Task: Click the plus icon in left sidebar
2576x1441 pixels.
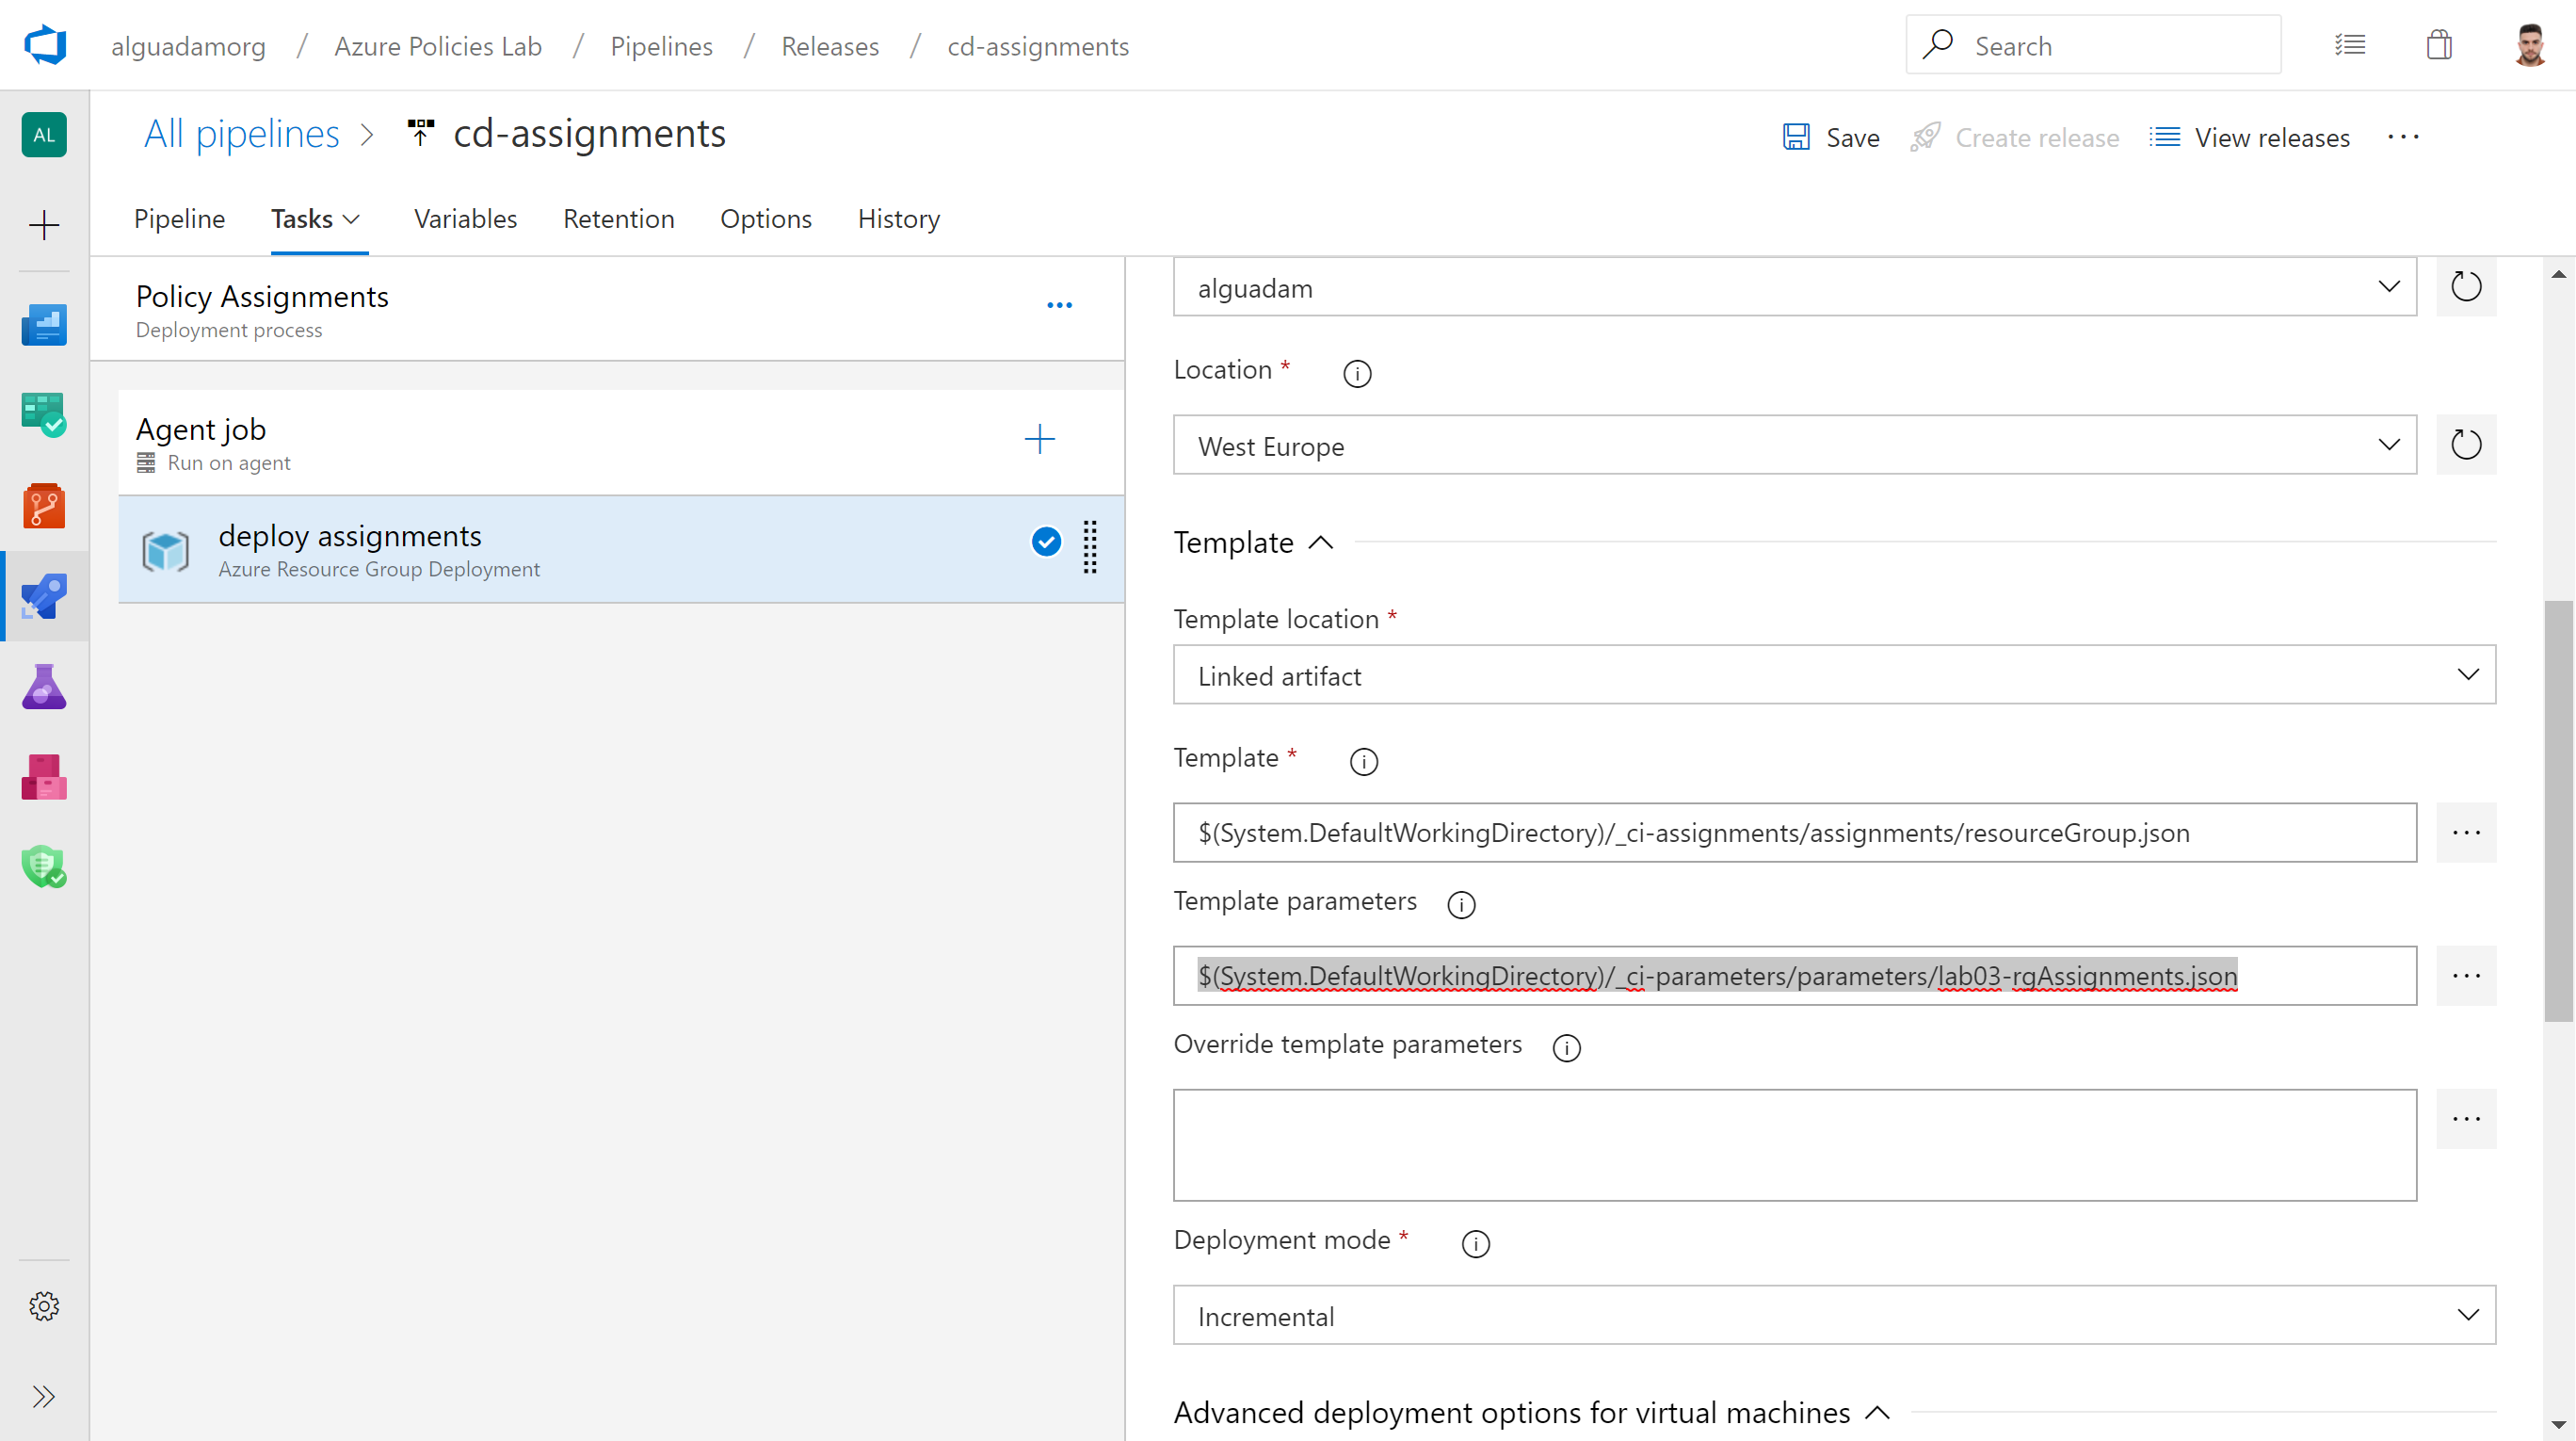Action: [x=44, y=225]
